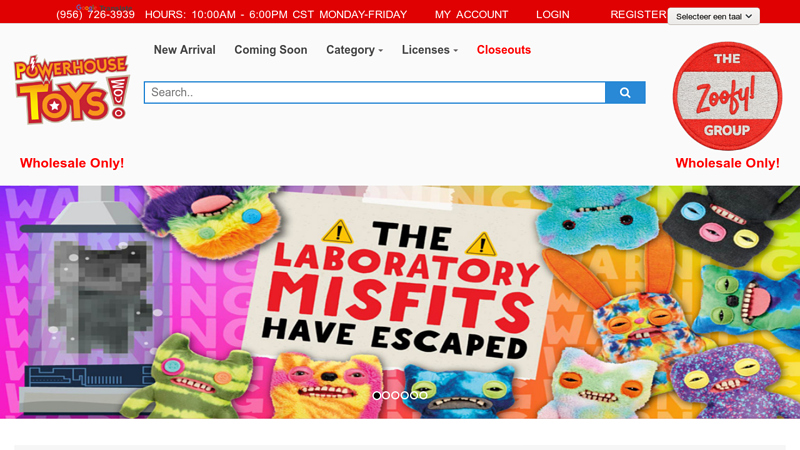The width and height of the screenshot is (800, 450).
Task: Expand the Category dropdown menu
Action: tap(355, 50)
